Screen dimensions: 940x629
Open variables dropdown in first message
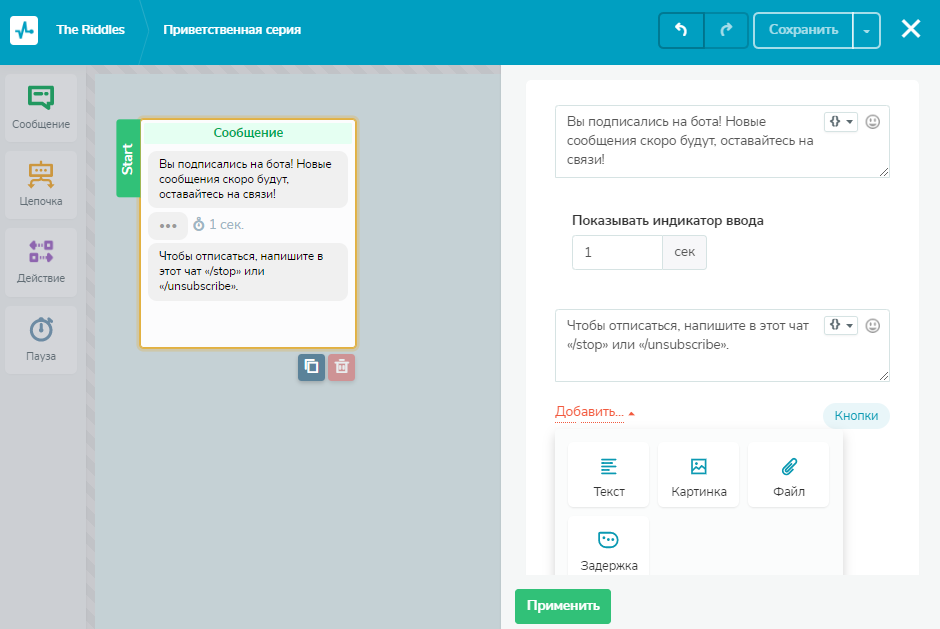point(840,122)
